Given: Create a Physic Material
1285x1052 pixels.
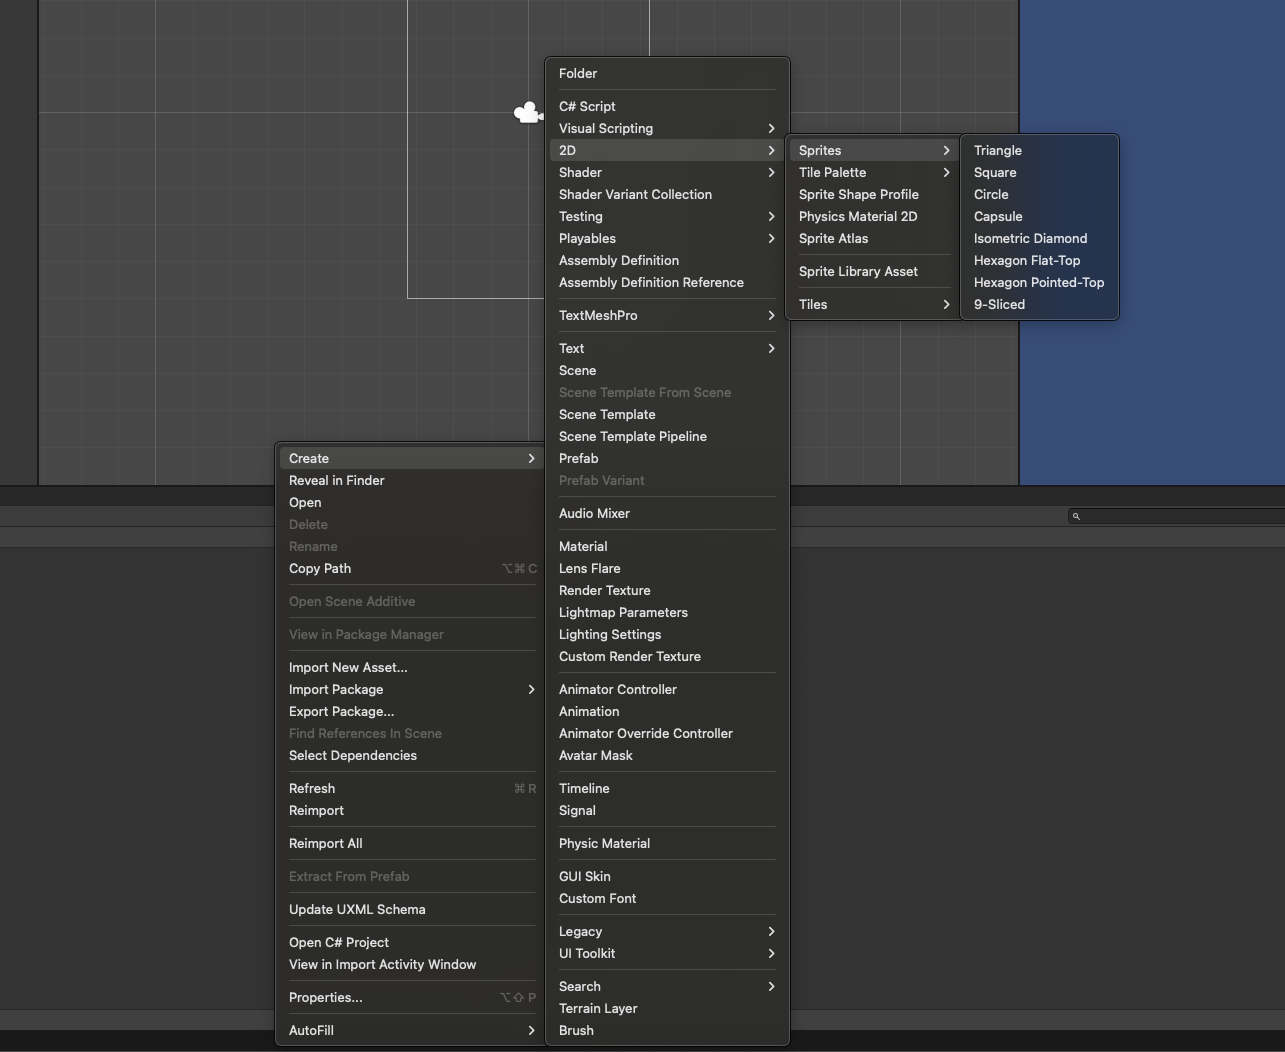Looking at the screenshot, I should pyautogui.click(x=667, y=843).
